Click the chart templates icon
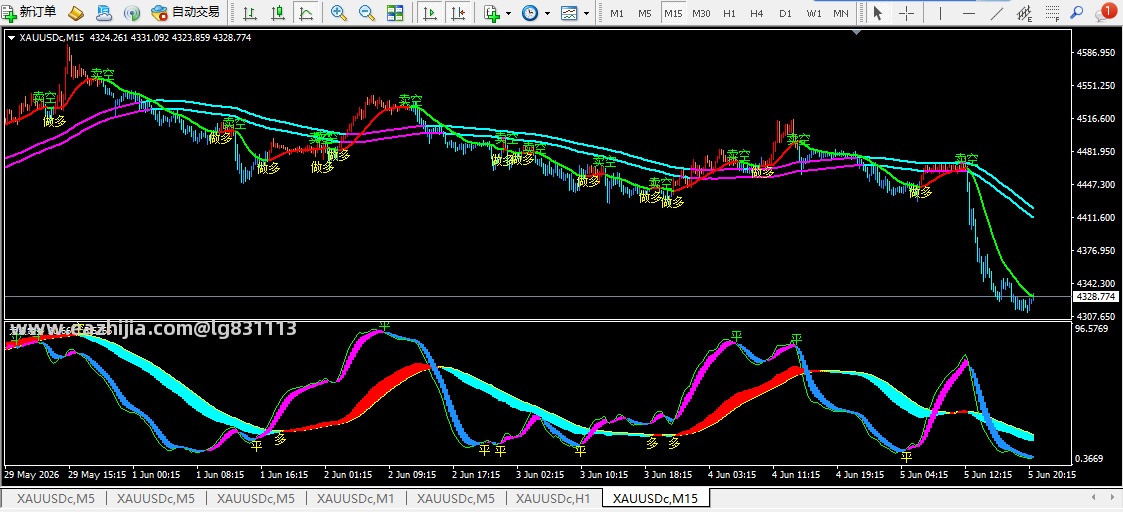The image size is (1123, 512). tap(569, 12)
